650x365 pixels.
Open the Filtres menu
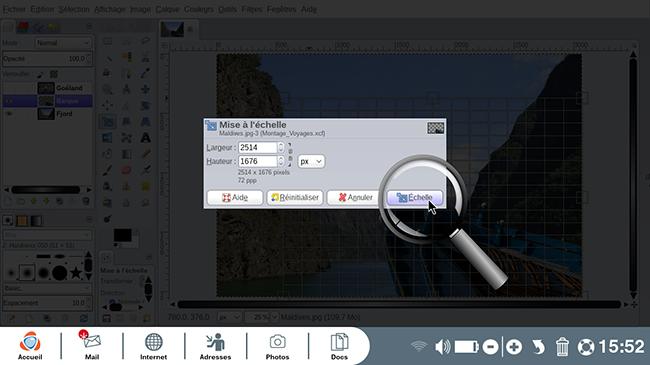[252, 9]
